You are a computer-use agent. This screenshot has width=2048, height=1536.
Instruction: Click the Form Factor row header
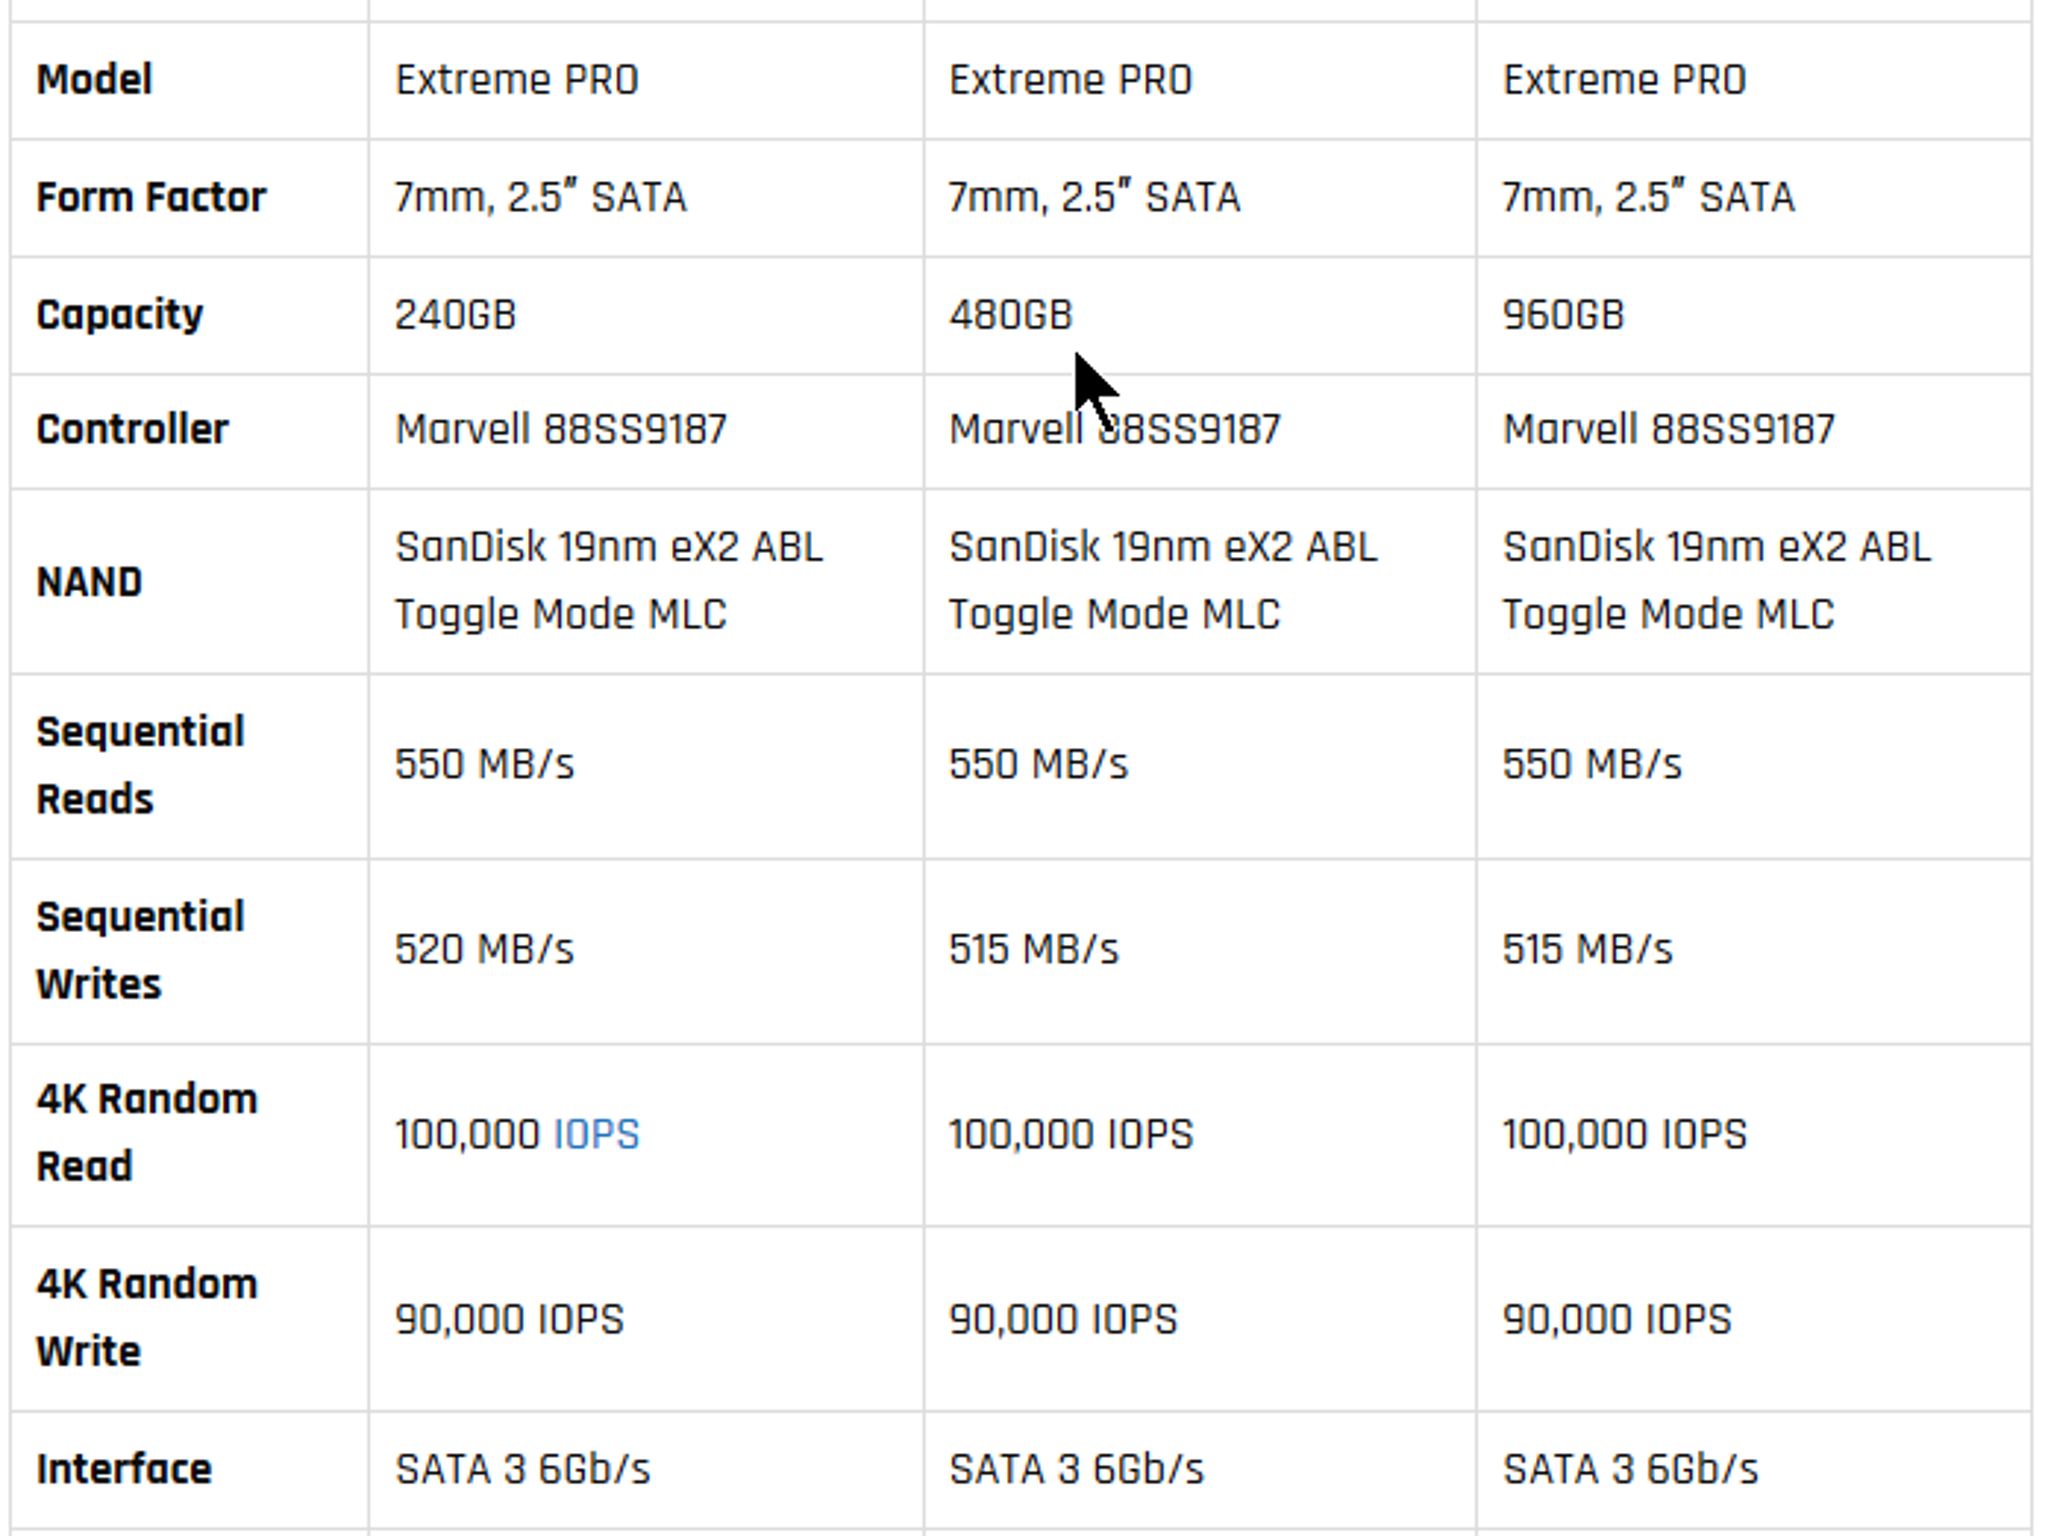click(x=151, y=197)
